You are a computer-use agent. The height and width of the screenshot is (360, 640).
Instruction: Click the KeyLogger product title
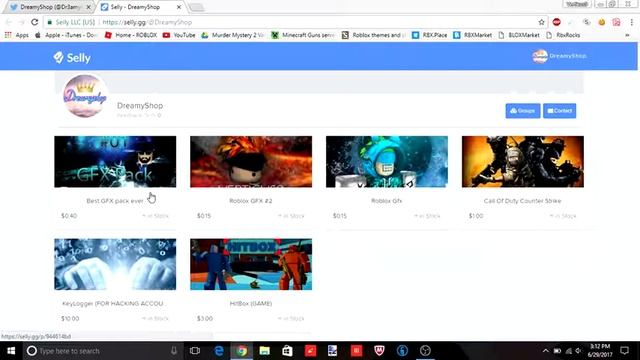point(113,303)
